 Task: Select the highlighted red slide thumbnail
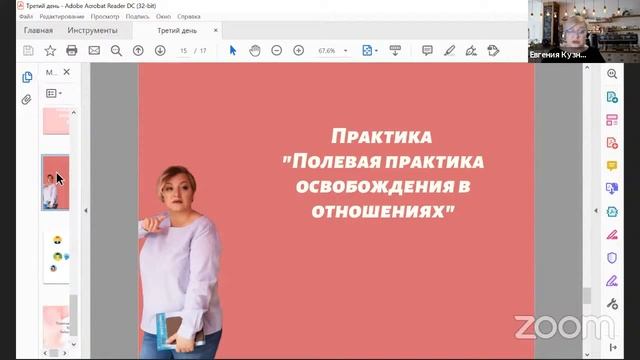56,182
